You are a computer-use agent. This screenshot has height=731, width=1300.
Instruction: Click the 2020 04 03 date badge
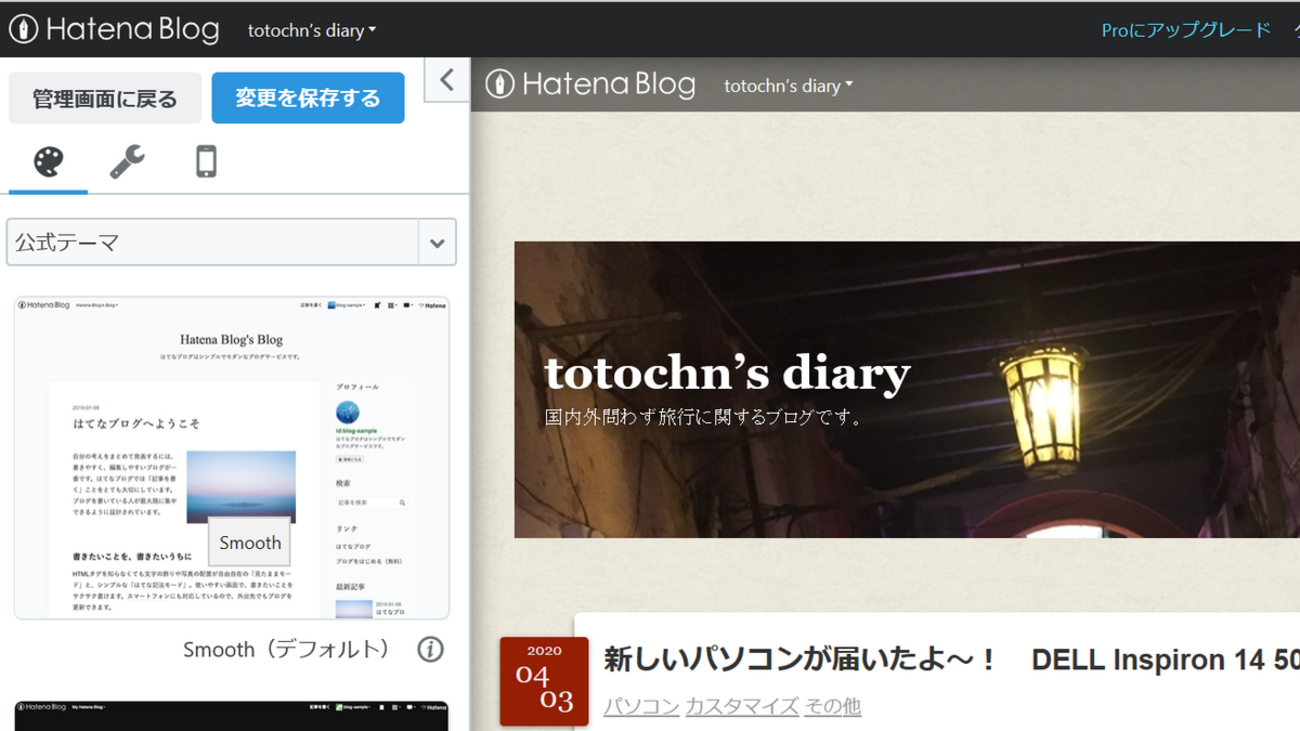click(x=544, y=681)
